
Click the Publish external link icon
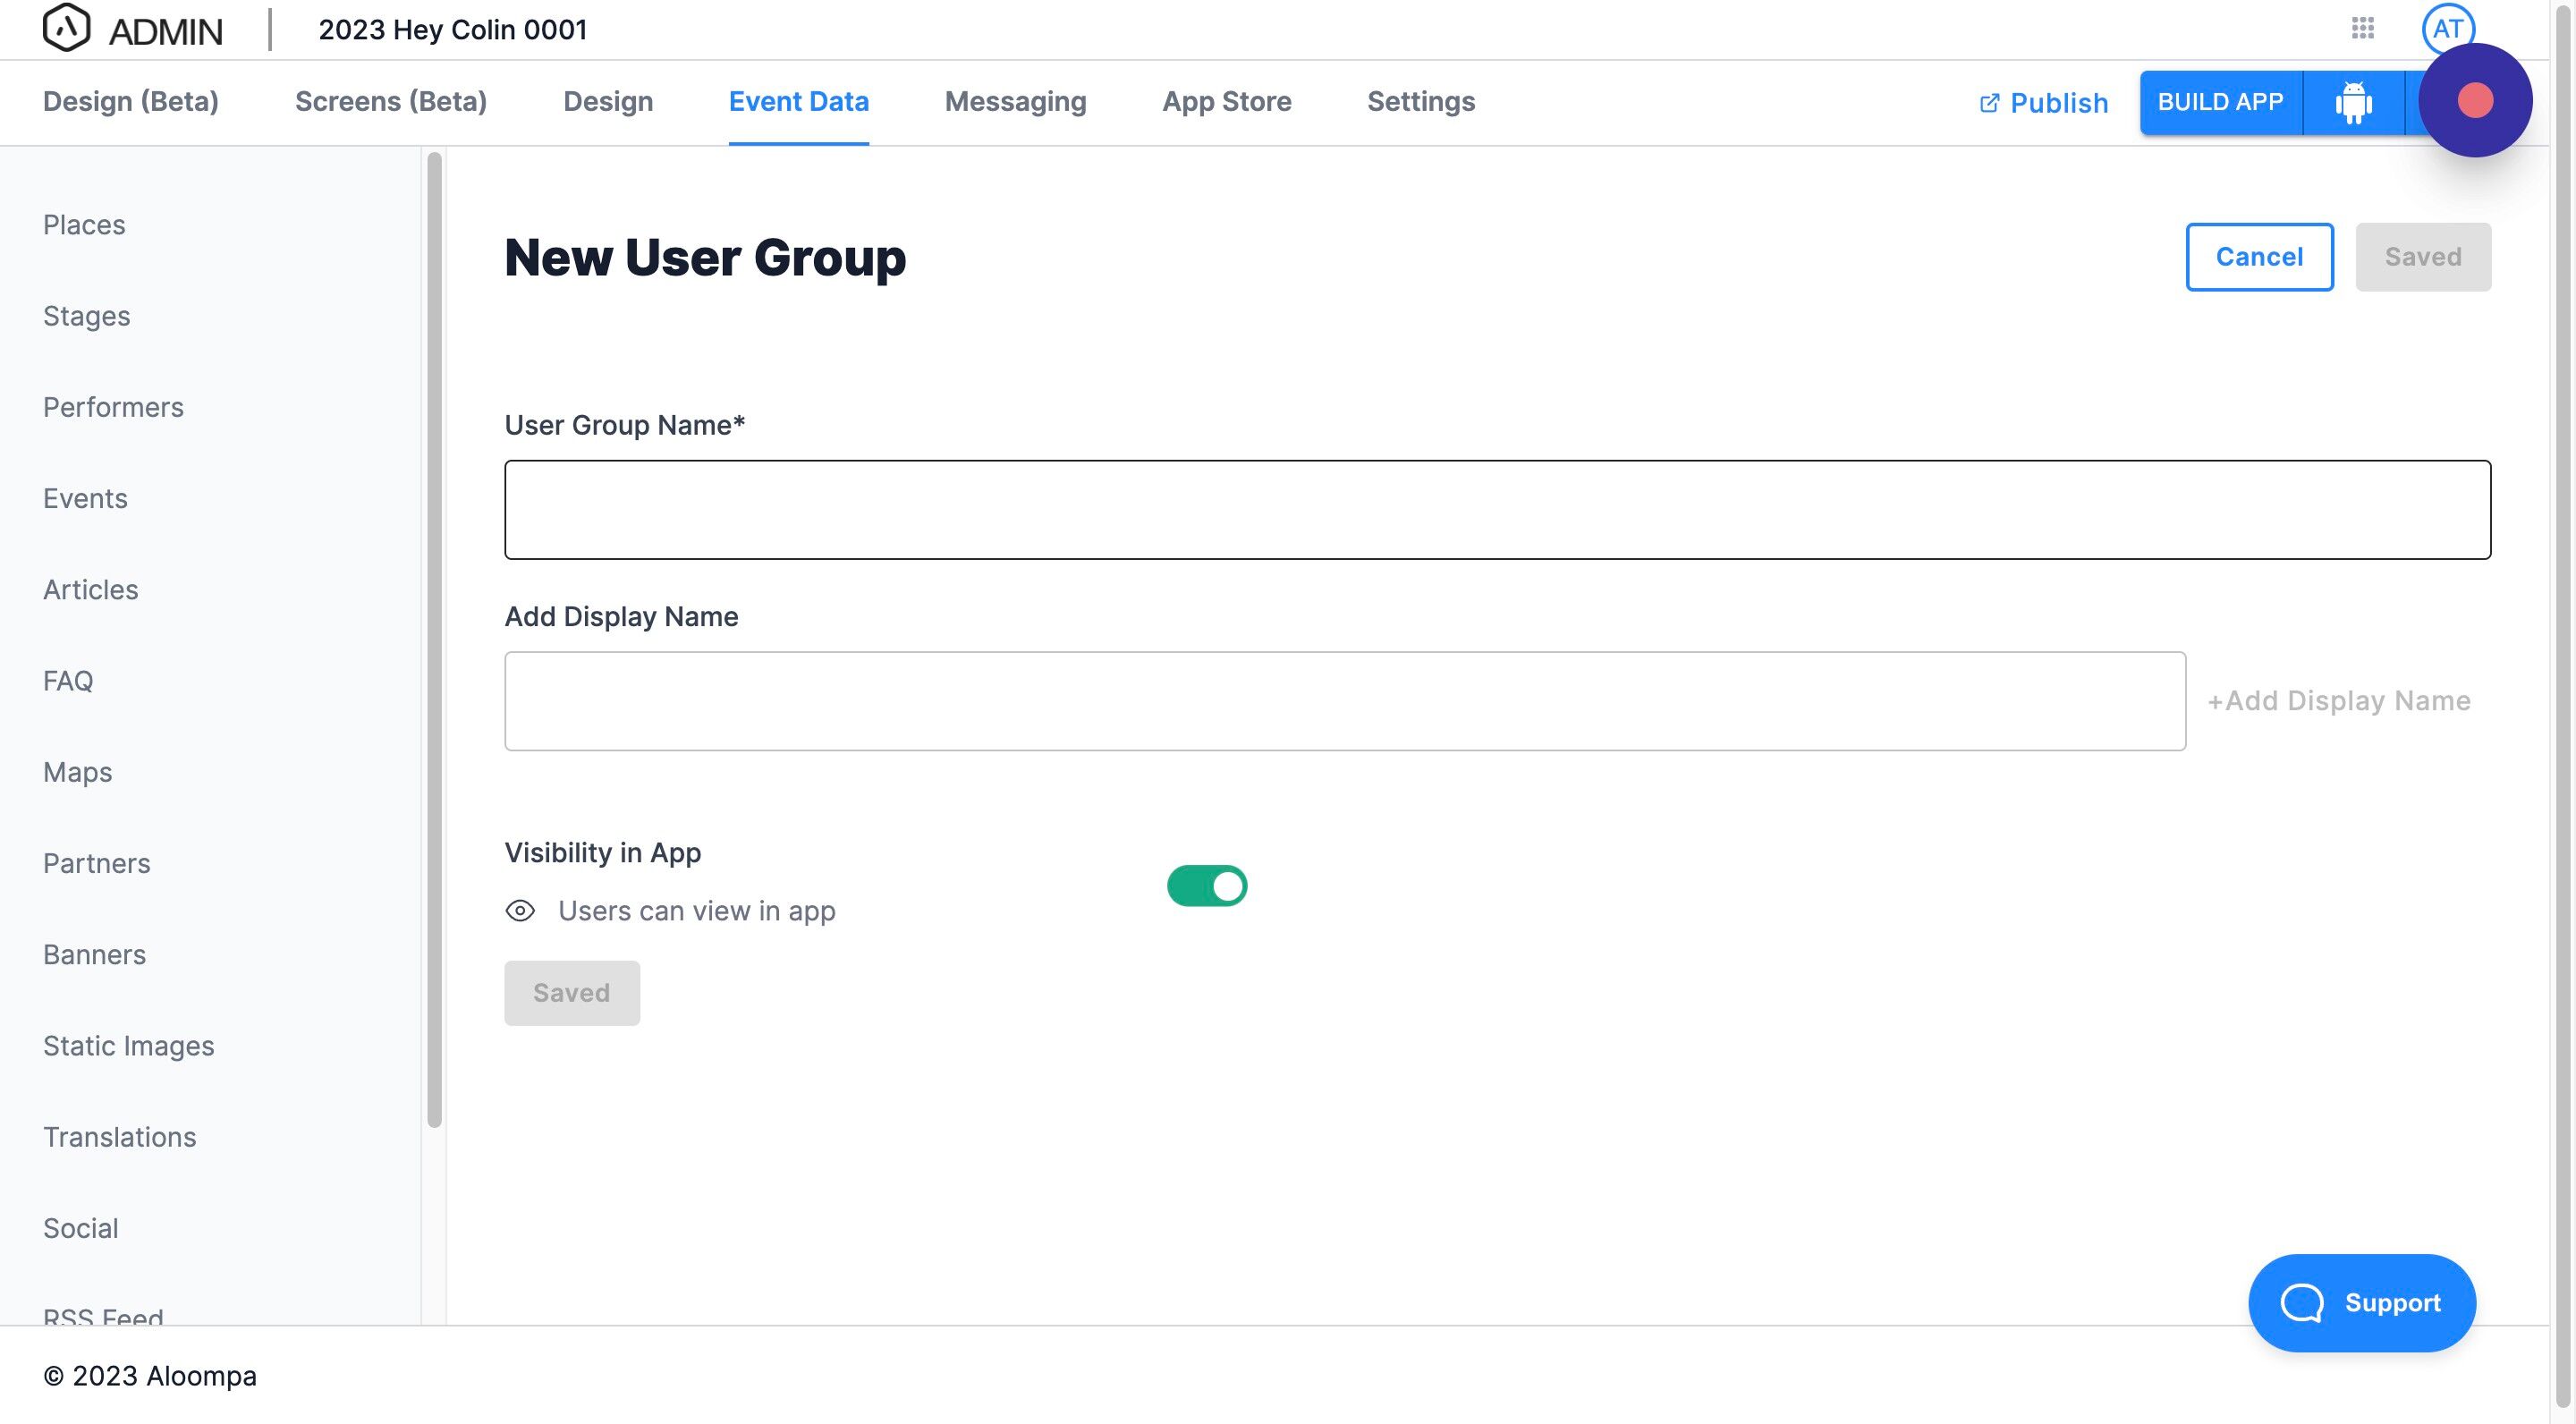(x=1989, y=103)
